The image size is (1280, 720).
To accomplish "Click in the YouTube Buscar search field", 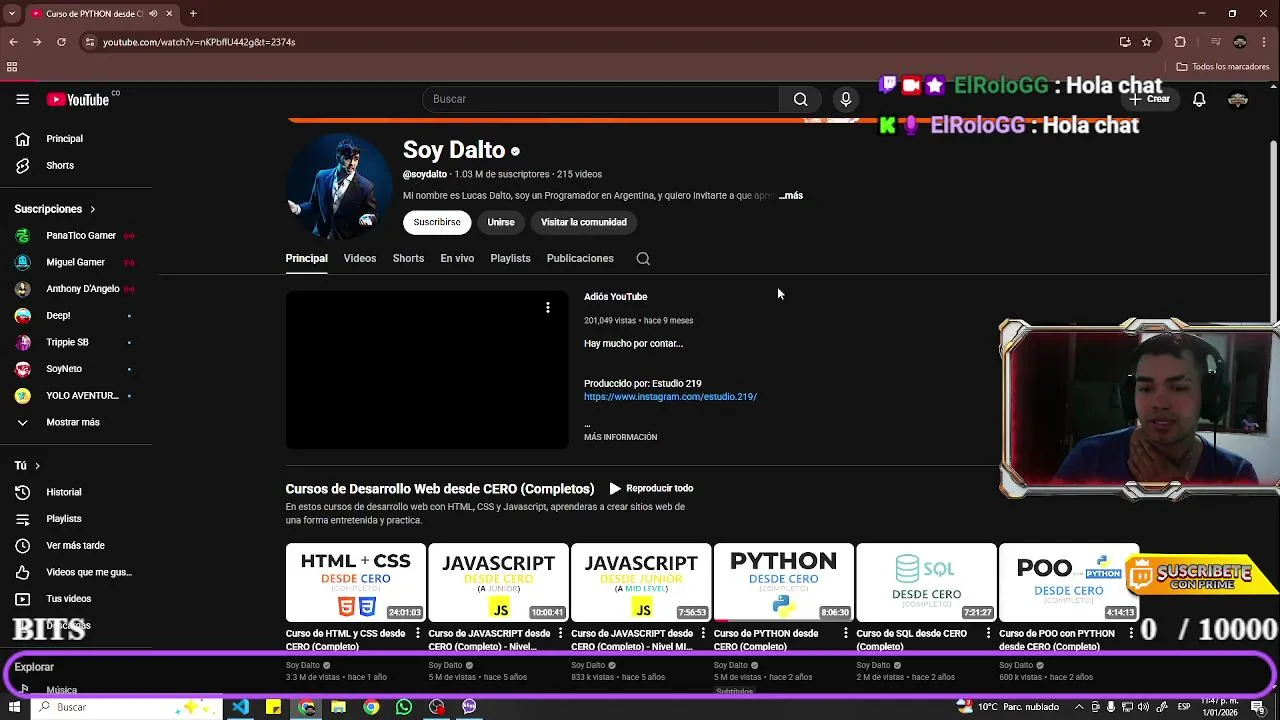I will [600, 99].
